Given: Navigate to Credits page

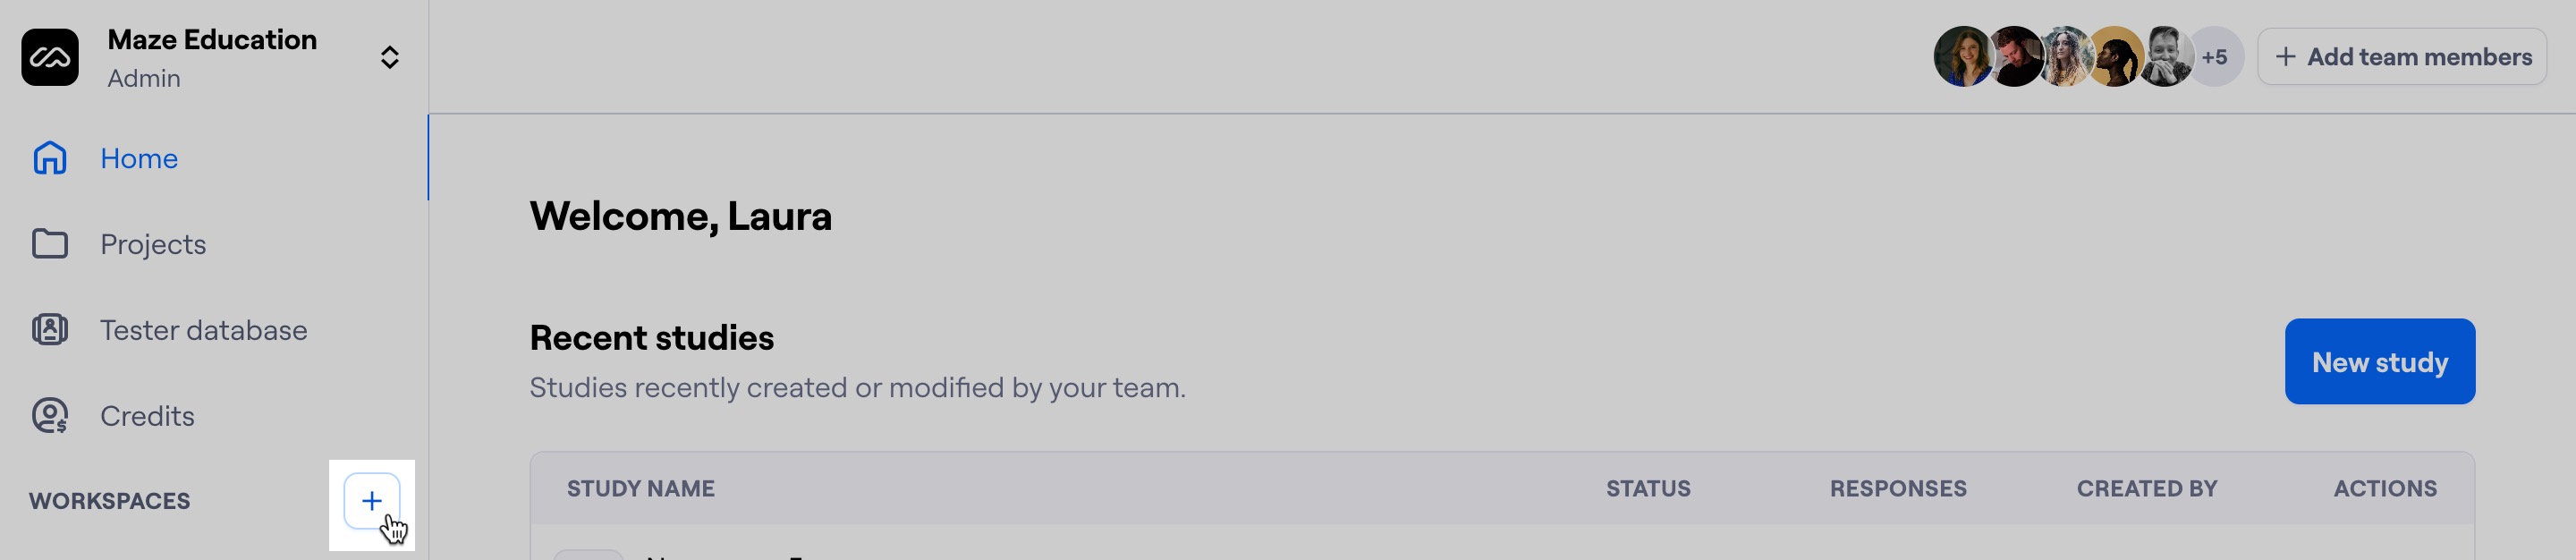Looking at the screenshot, I should point(147,416).
